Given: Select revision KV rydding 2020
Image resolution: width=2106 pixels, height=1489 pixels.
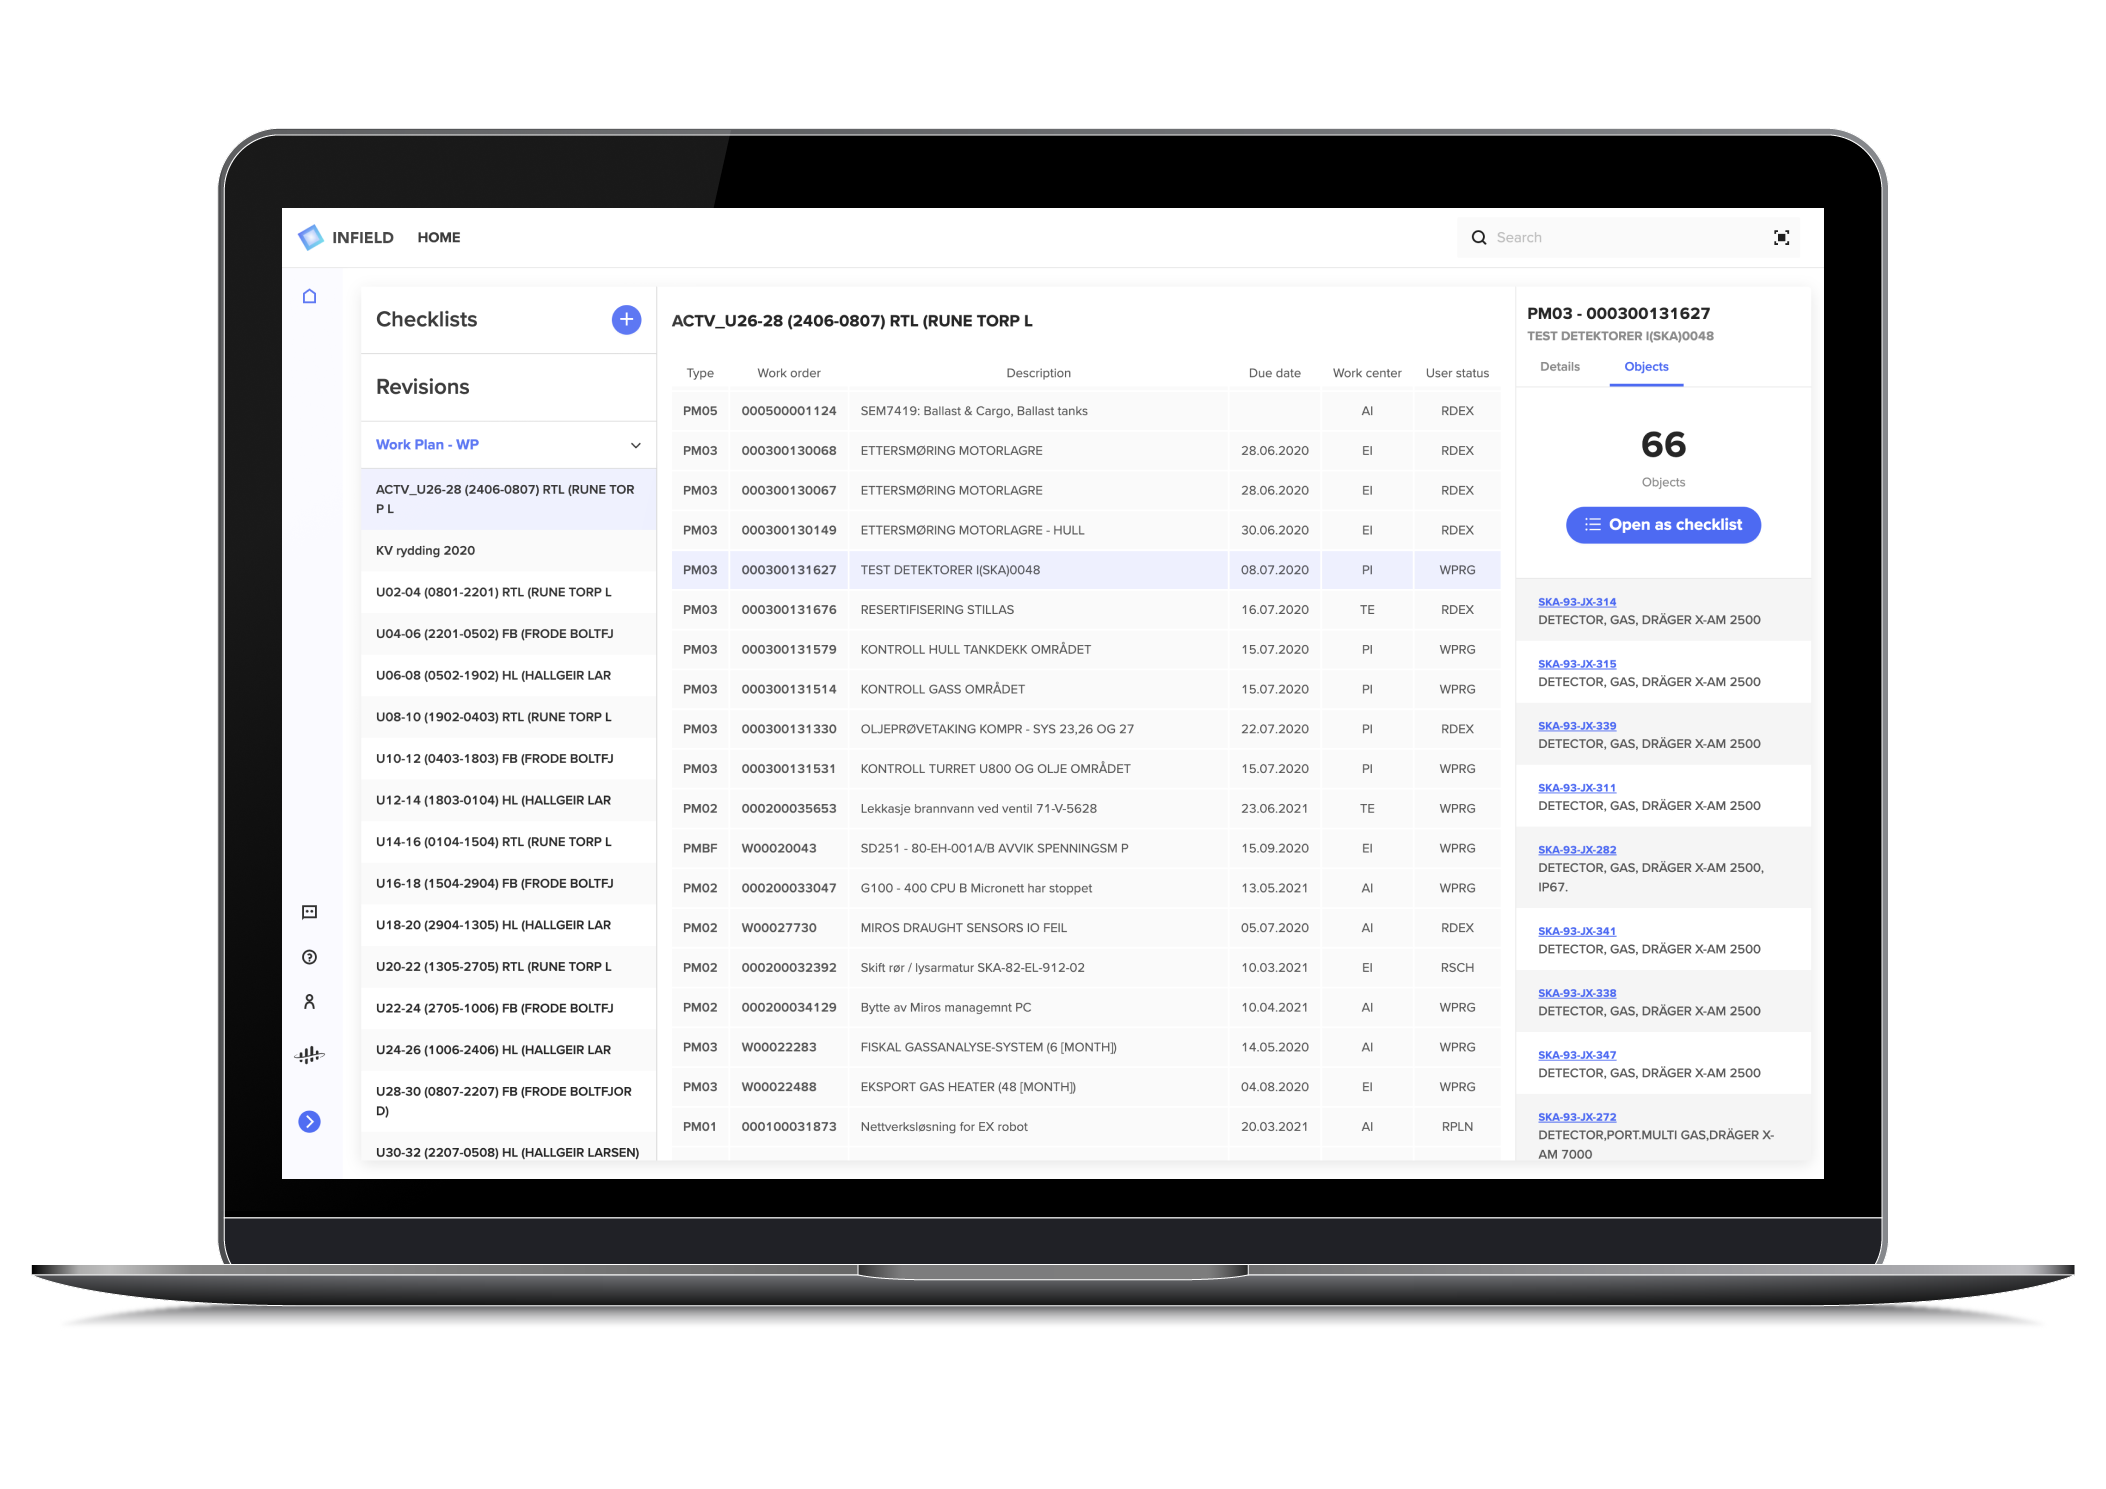Looking at the screenshot, I should coord(508,551).
